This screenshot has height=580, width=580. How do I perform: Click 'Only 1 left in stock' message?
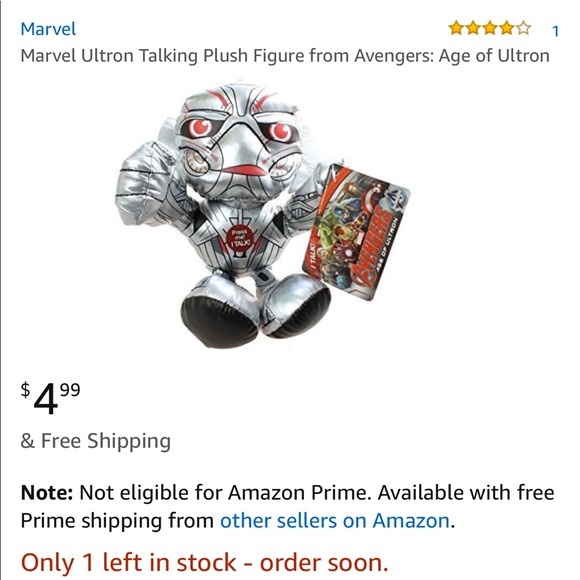point(205,563)
